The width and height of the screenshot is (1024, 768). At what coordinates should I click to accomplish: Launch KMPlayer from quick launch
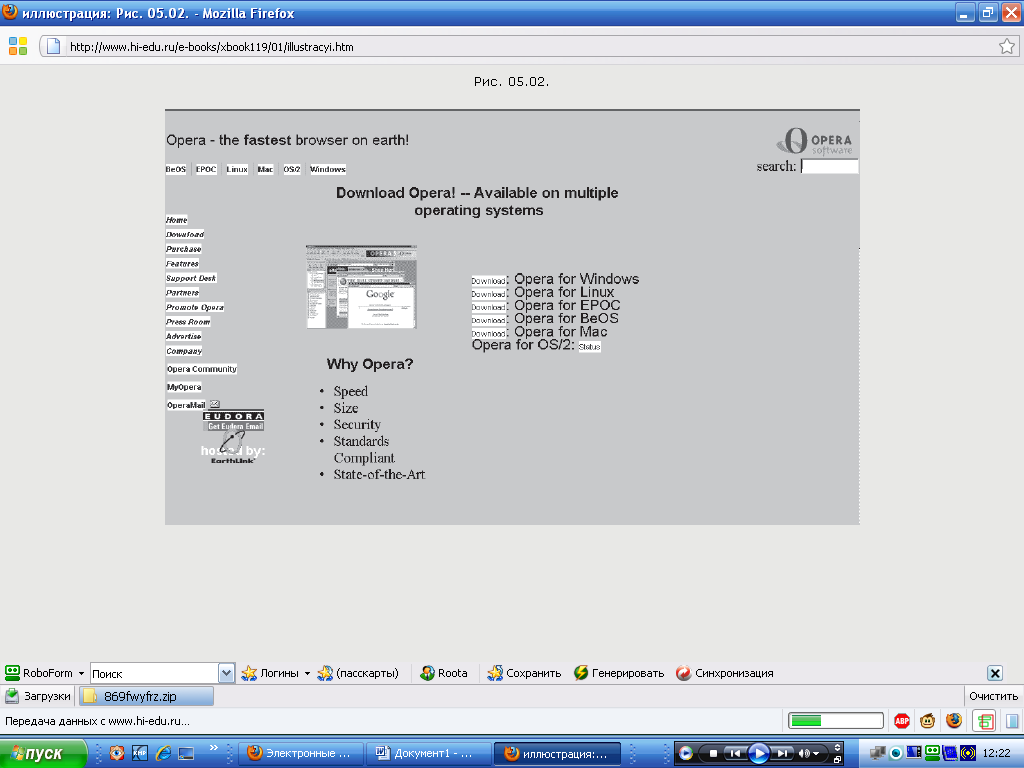140,753
